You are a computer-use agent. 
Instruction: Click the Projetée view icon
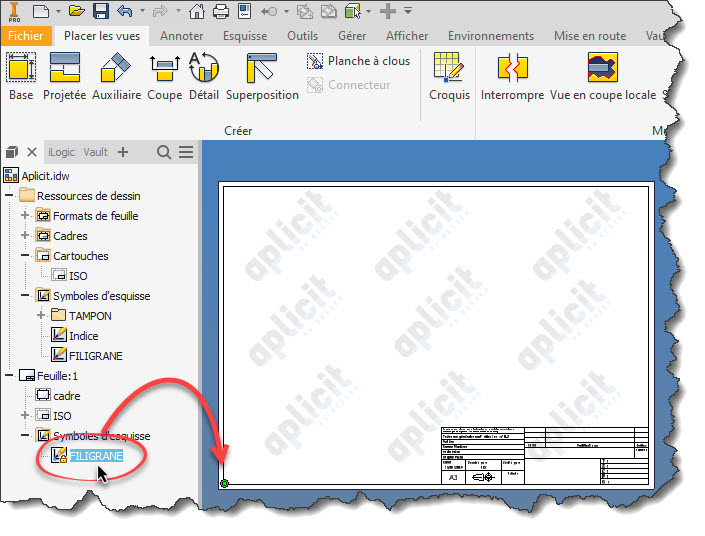tap(64, 77)
